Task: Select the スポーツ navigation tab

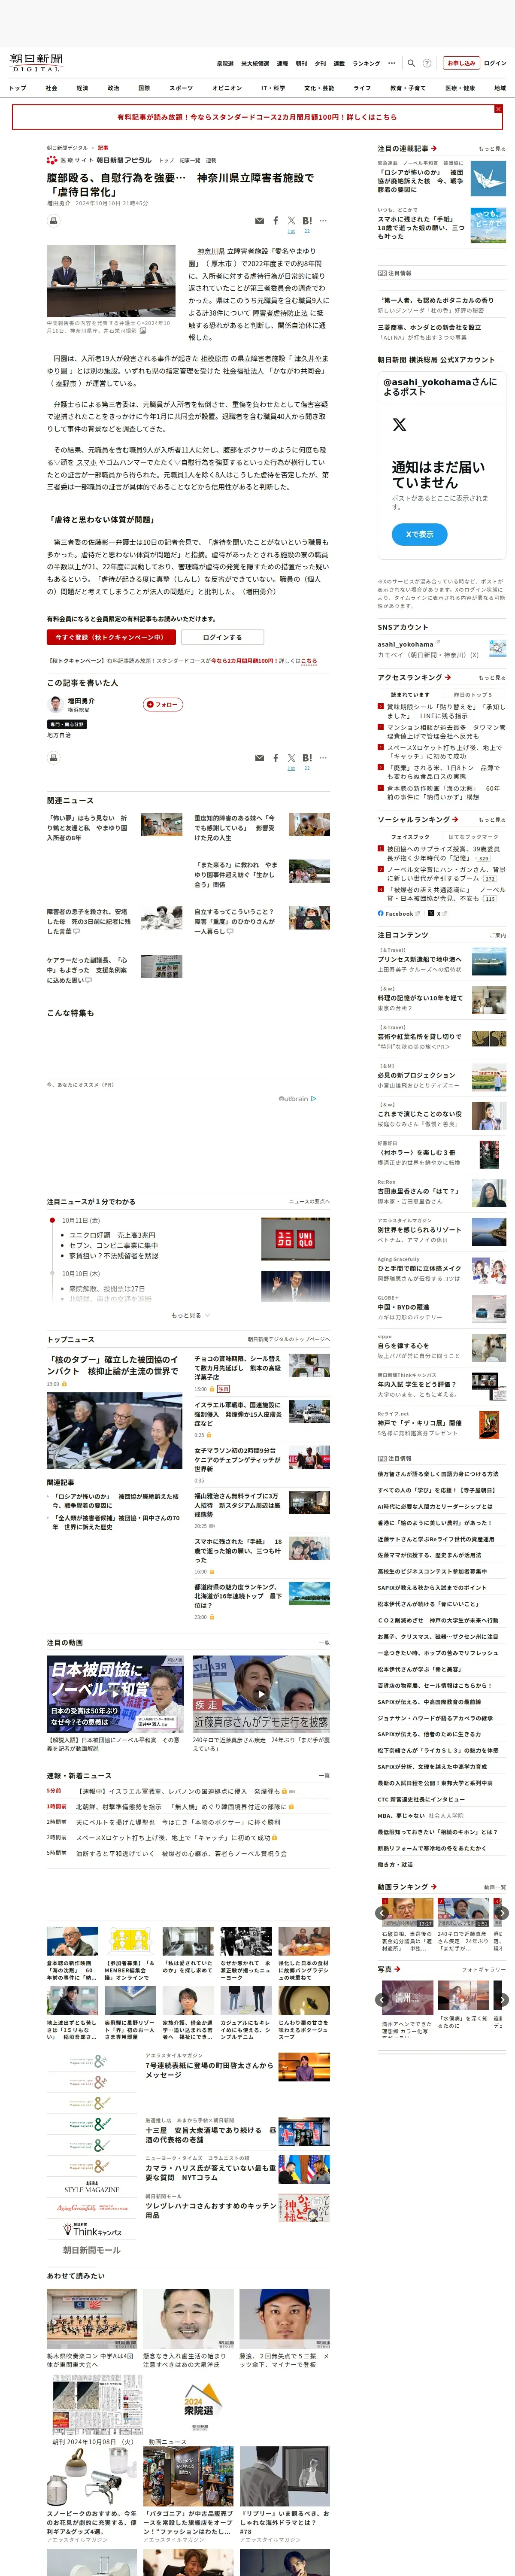Action: (x=181, y=88)
